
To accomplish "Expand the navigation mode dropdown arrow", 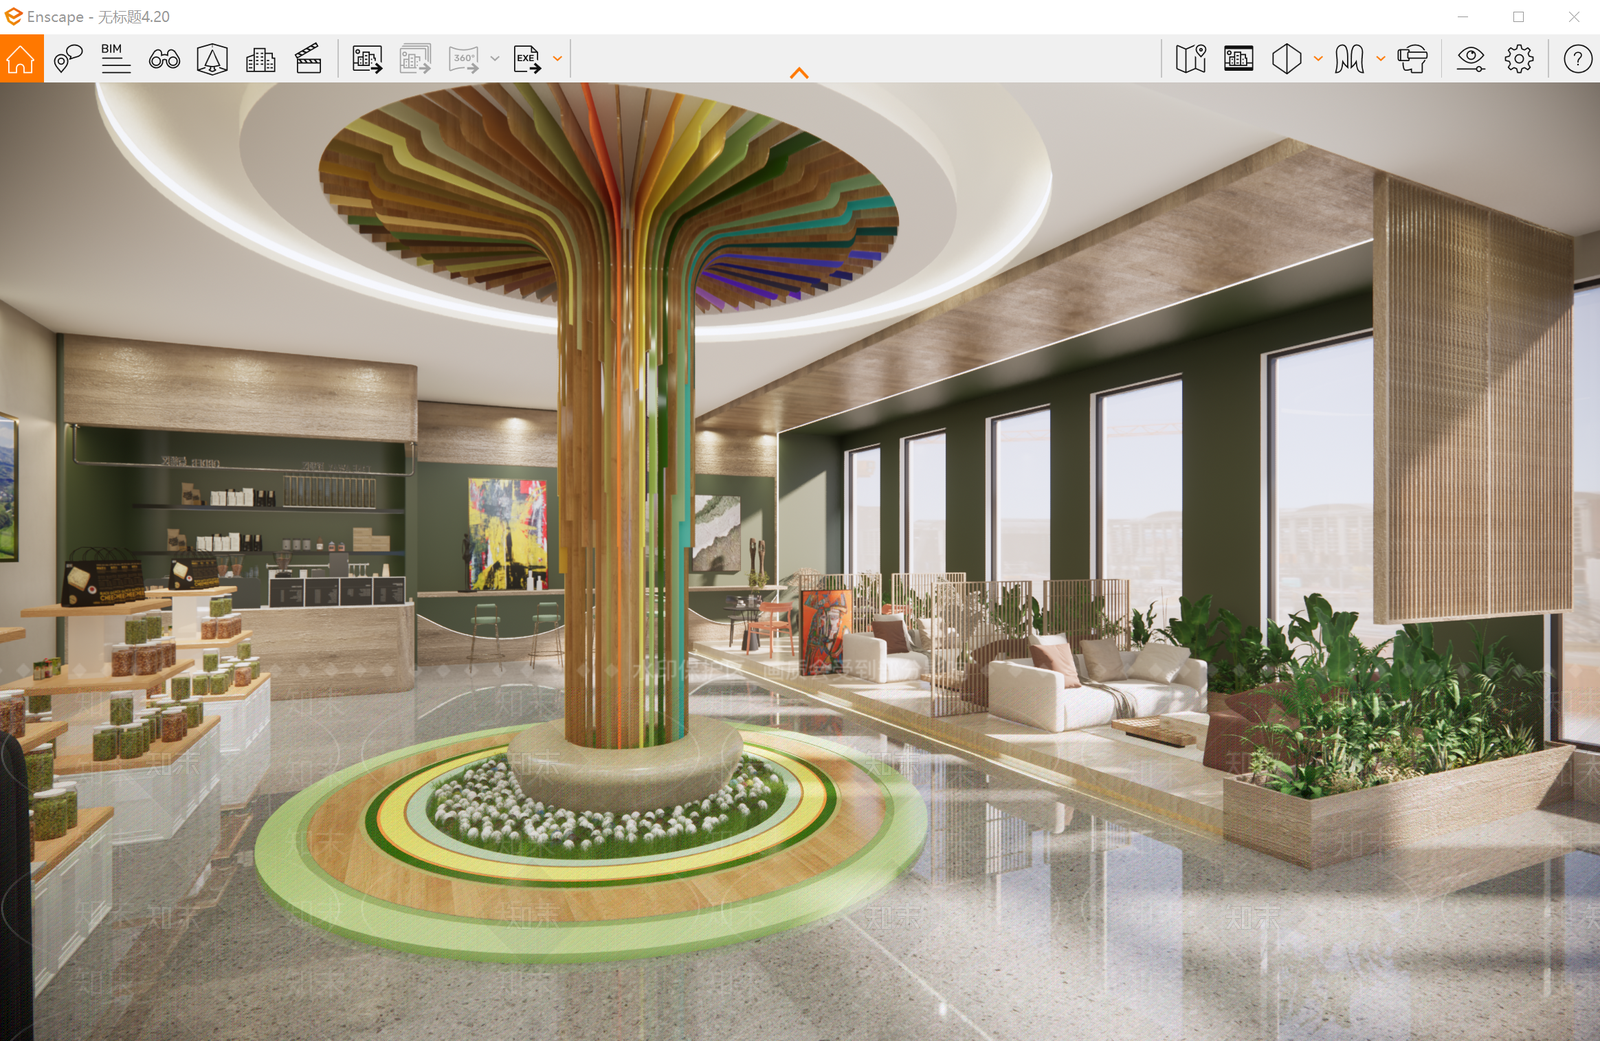I will (x=1381, y=59).
